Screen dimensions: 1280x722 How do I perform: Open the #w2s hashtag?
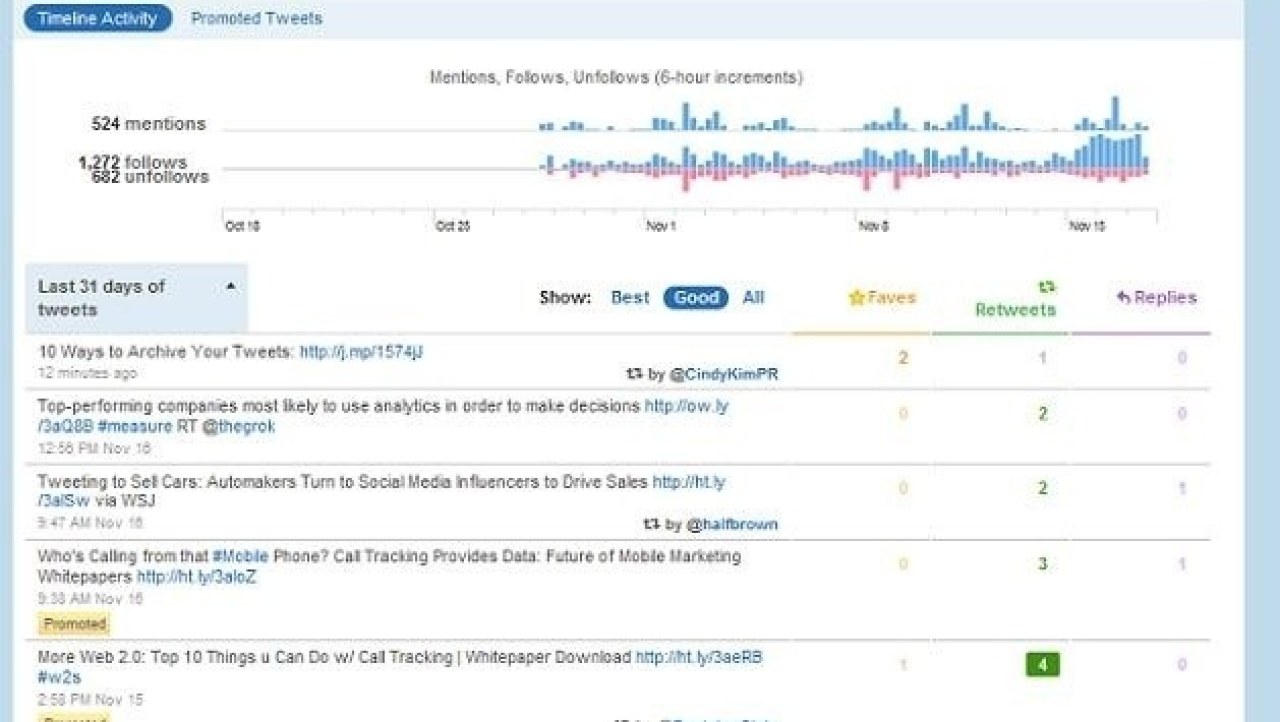(59, 677)
